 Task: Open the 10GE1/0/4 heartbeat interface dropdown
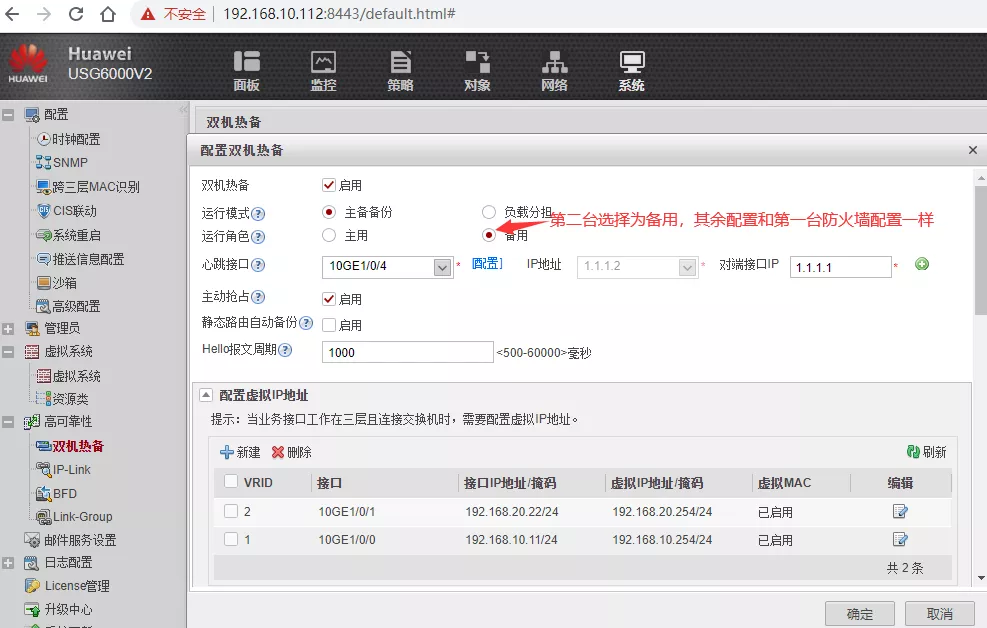(x=443, y=267)
